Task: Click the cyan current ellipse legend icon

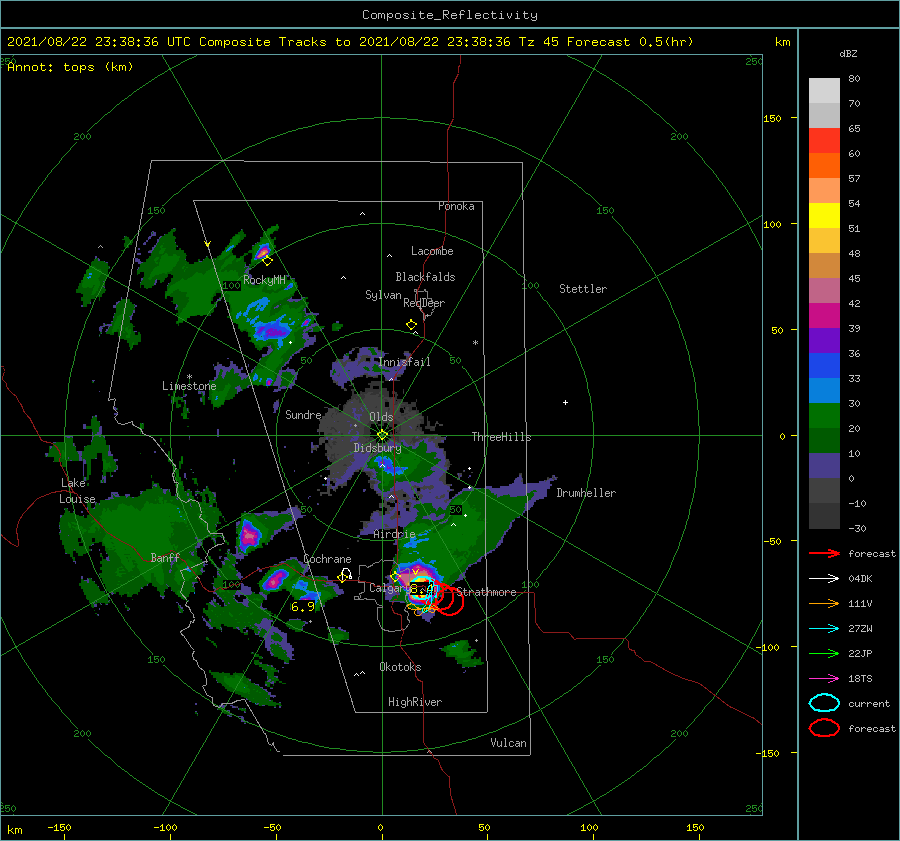Action: (x=824, y=703)
